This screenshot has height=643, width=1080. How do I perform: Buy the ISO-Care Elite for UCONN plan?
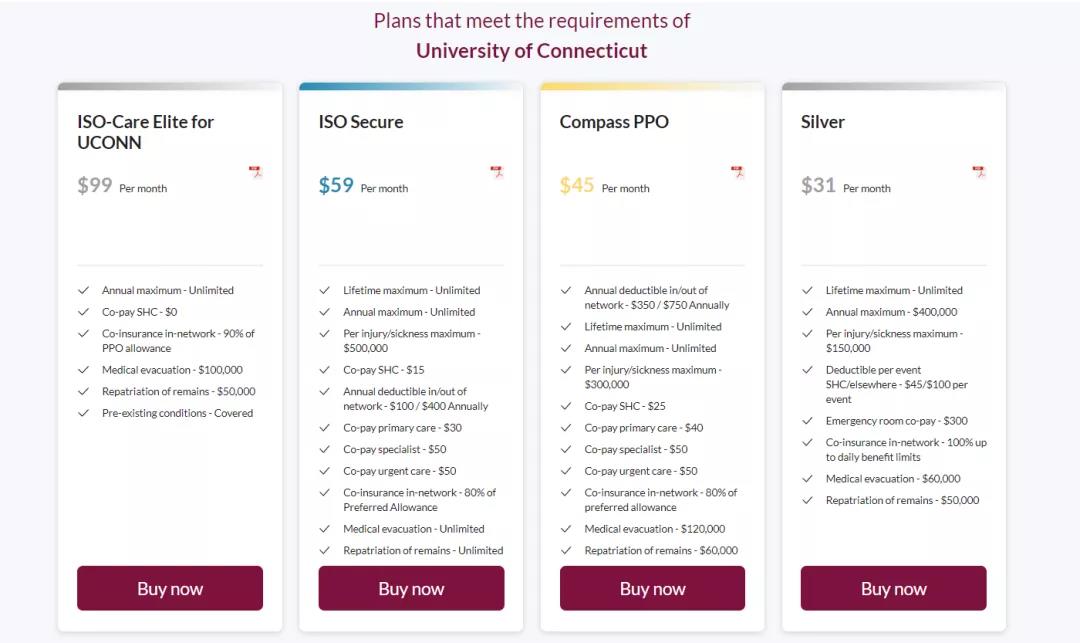coord(170,588)
